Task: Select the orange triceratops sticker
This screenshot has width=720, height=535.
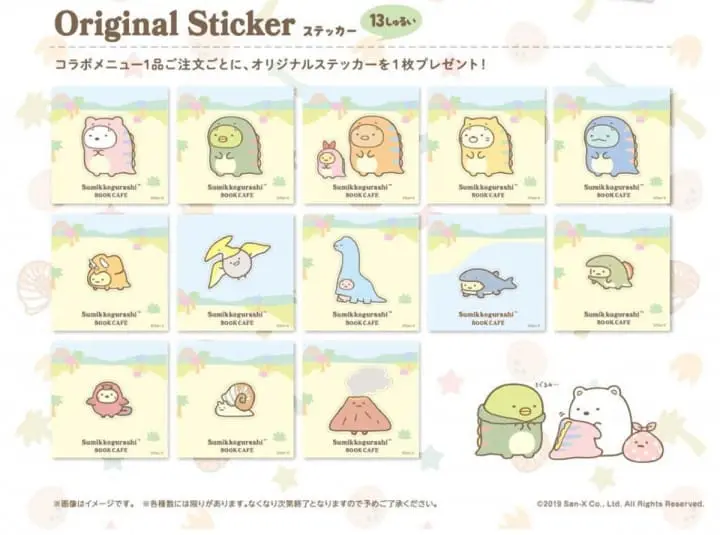Action: pyautogui.click(x=110, y=273)
